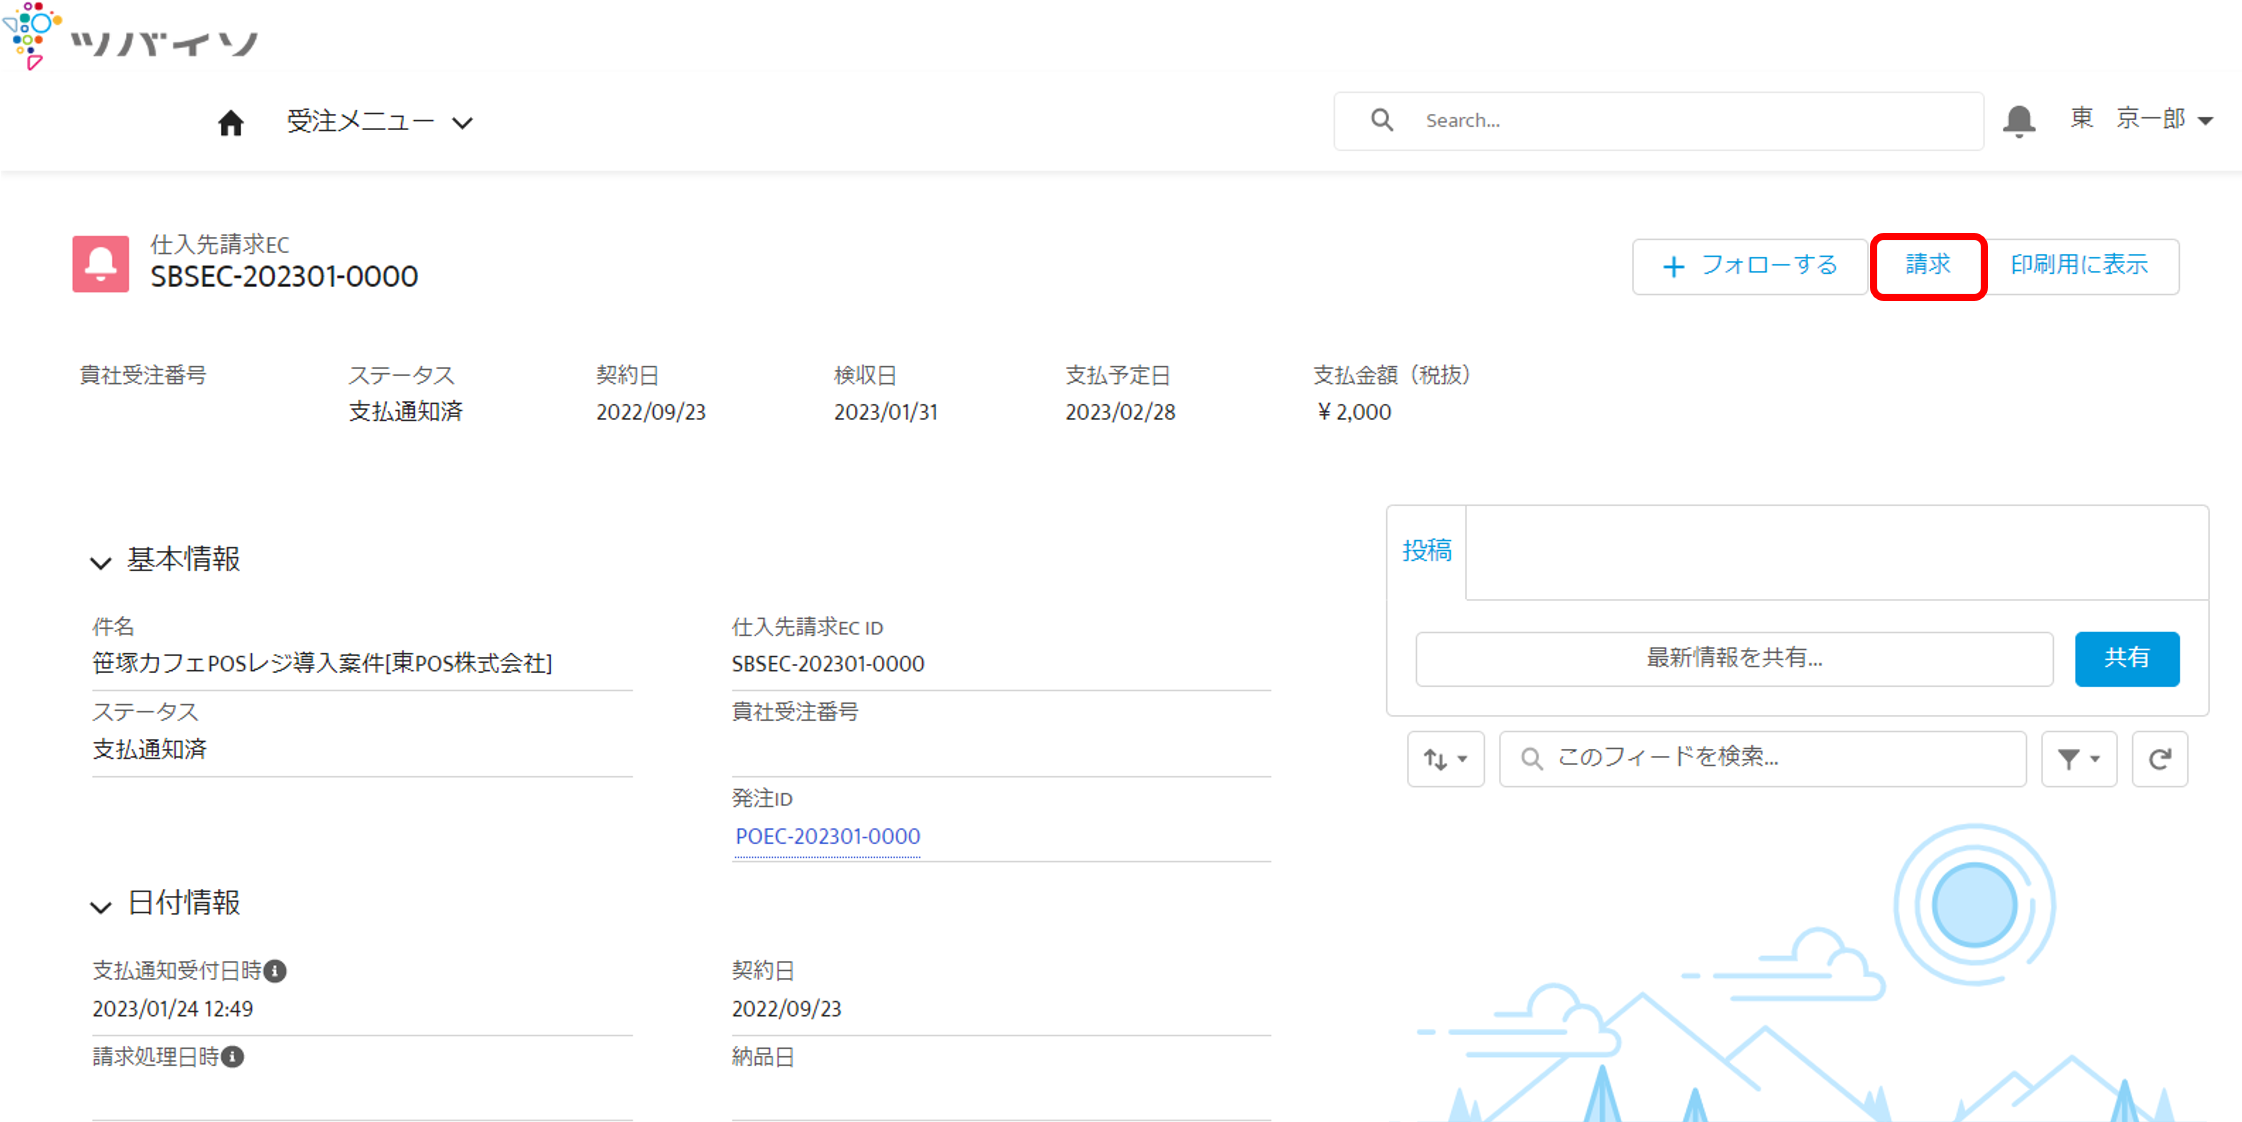This screenshot has width=2242, height=1122.
Task: Click the ツバイソ logo
Action: [x=131, y=37]
